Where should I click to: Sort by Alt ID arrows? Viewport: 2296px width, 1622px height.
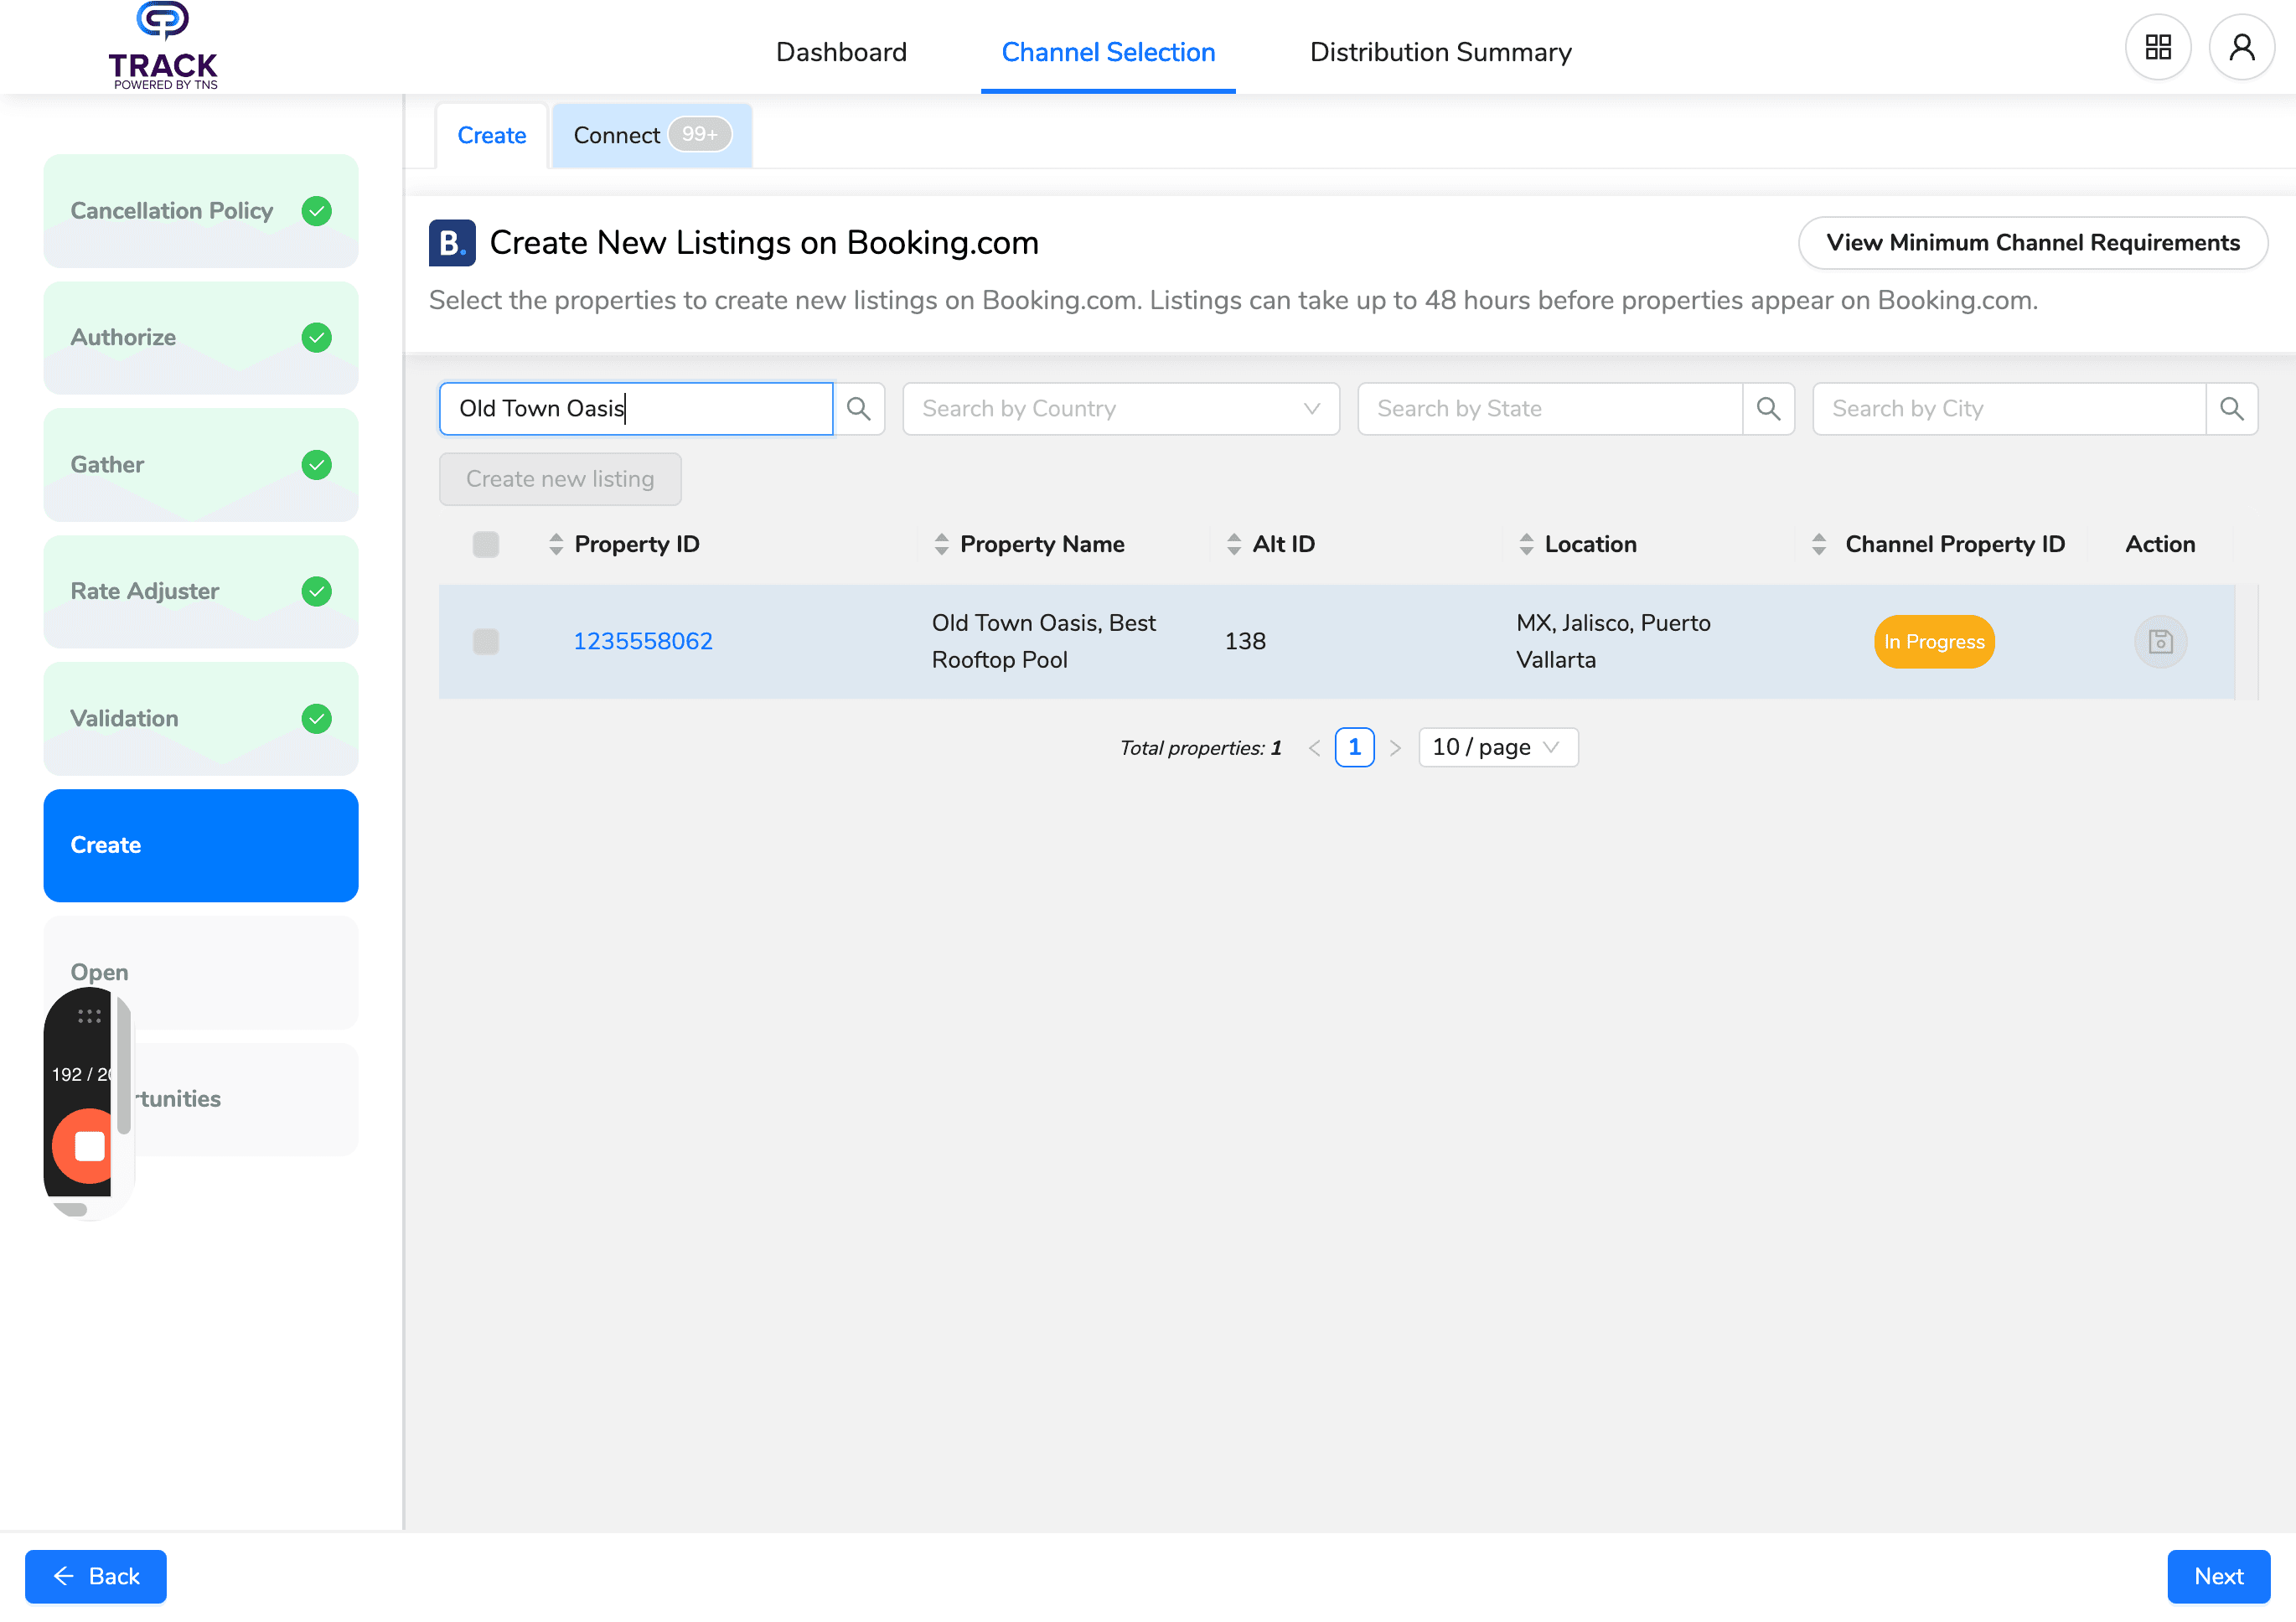(x=1234, y=544)
